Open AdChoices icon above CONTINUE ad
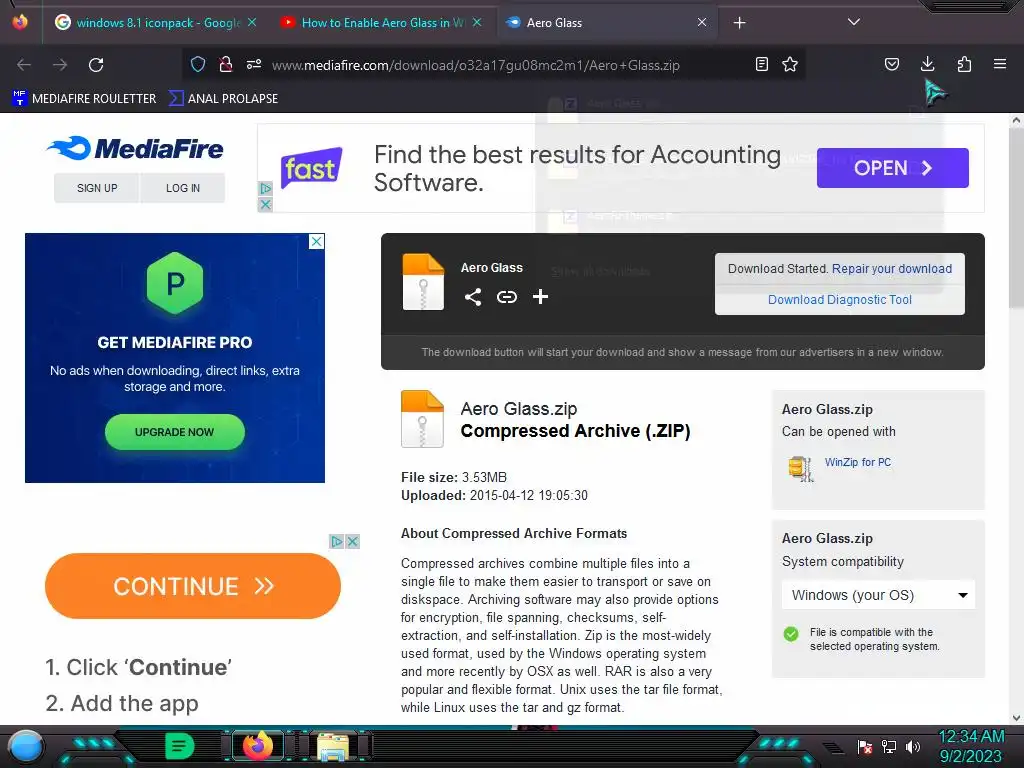Image resolution: width=1024 pixels, height=768 pixels. pyautogui.click(x=336, y=541)
